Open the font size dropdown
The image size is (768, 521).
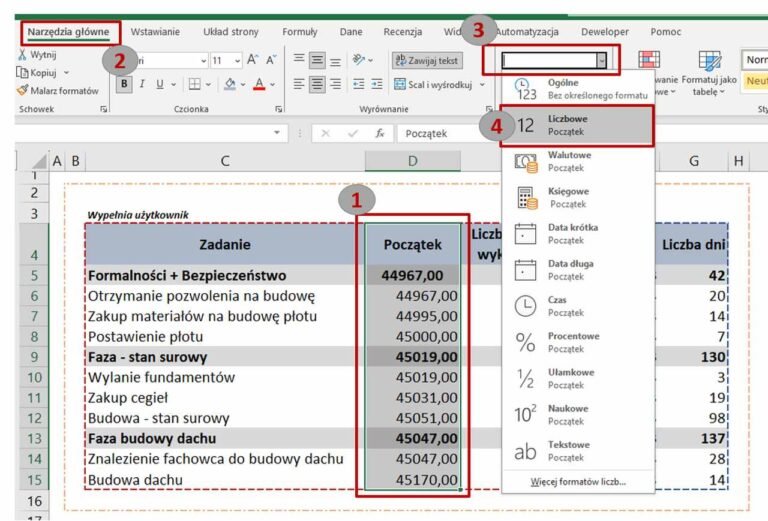[235, 60]
